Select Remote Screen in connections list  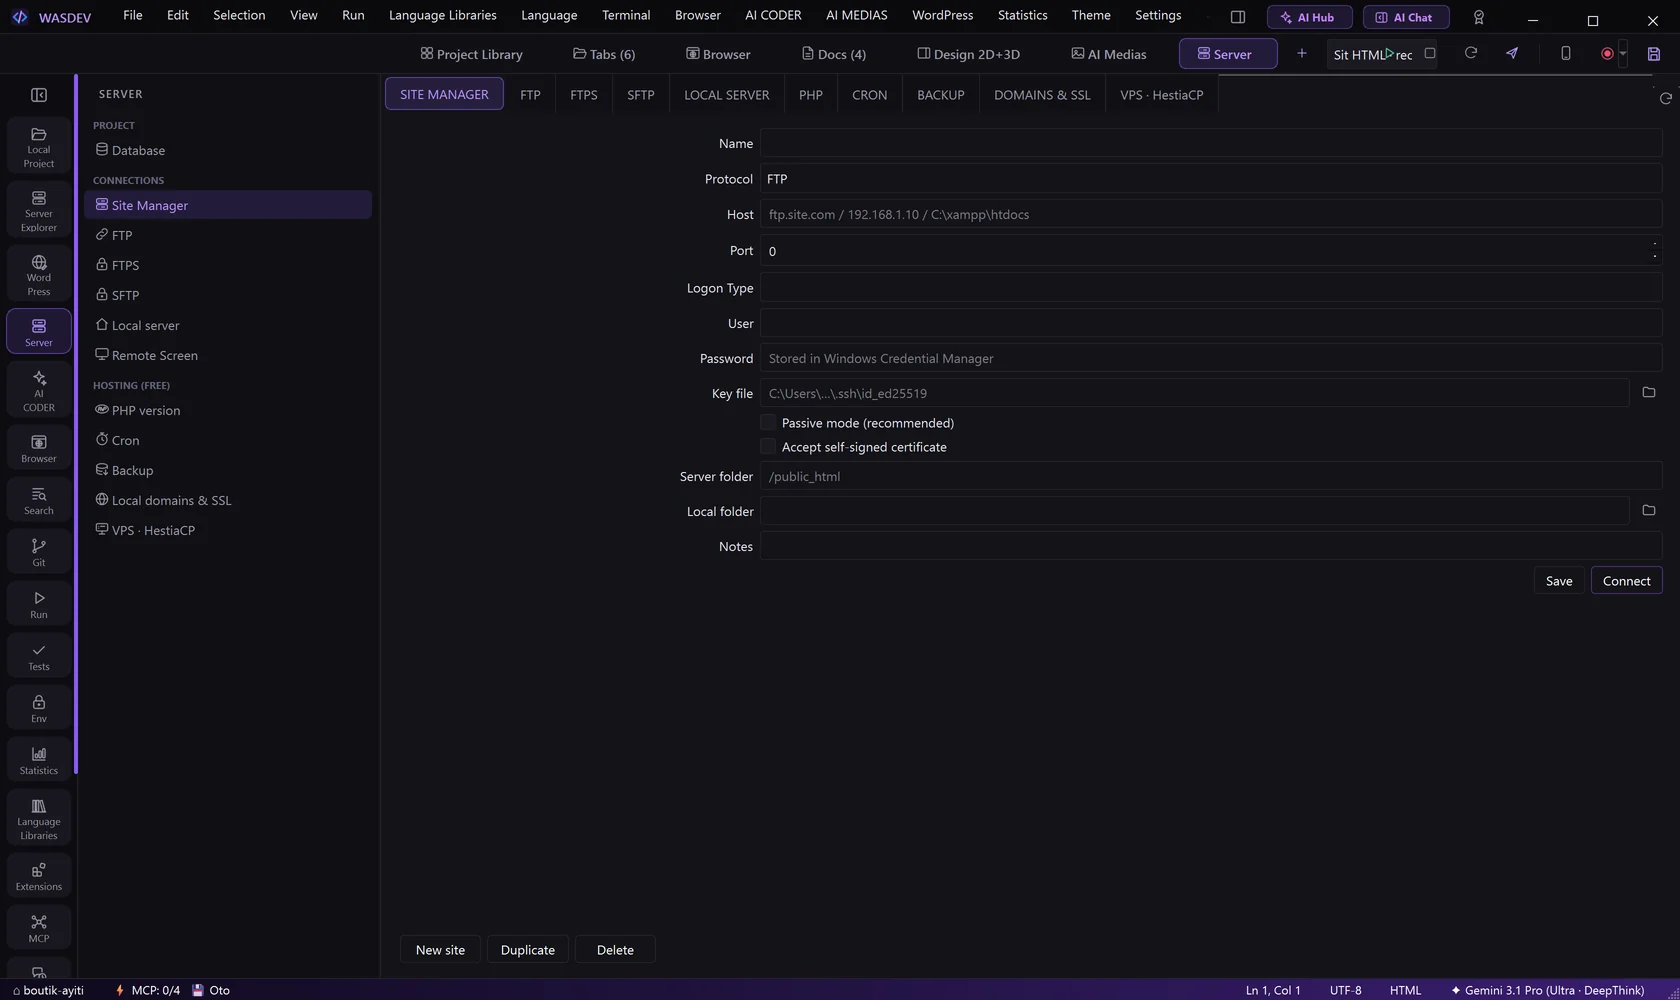tap(228, 355)
